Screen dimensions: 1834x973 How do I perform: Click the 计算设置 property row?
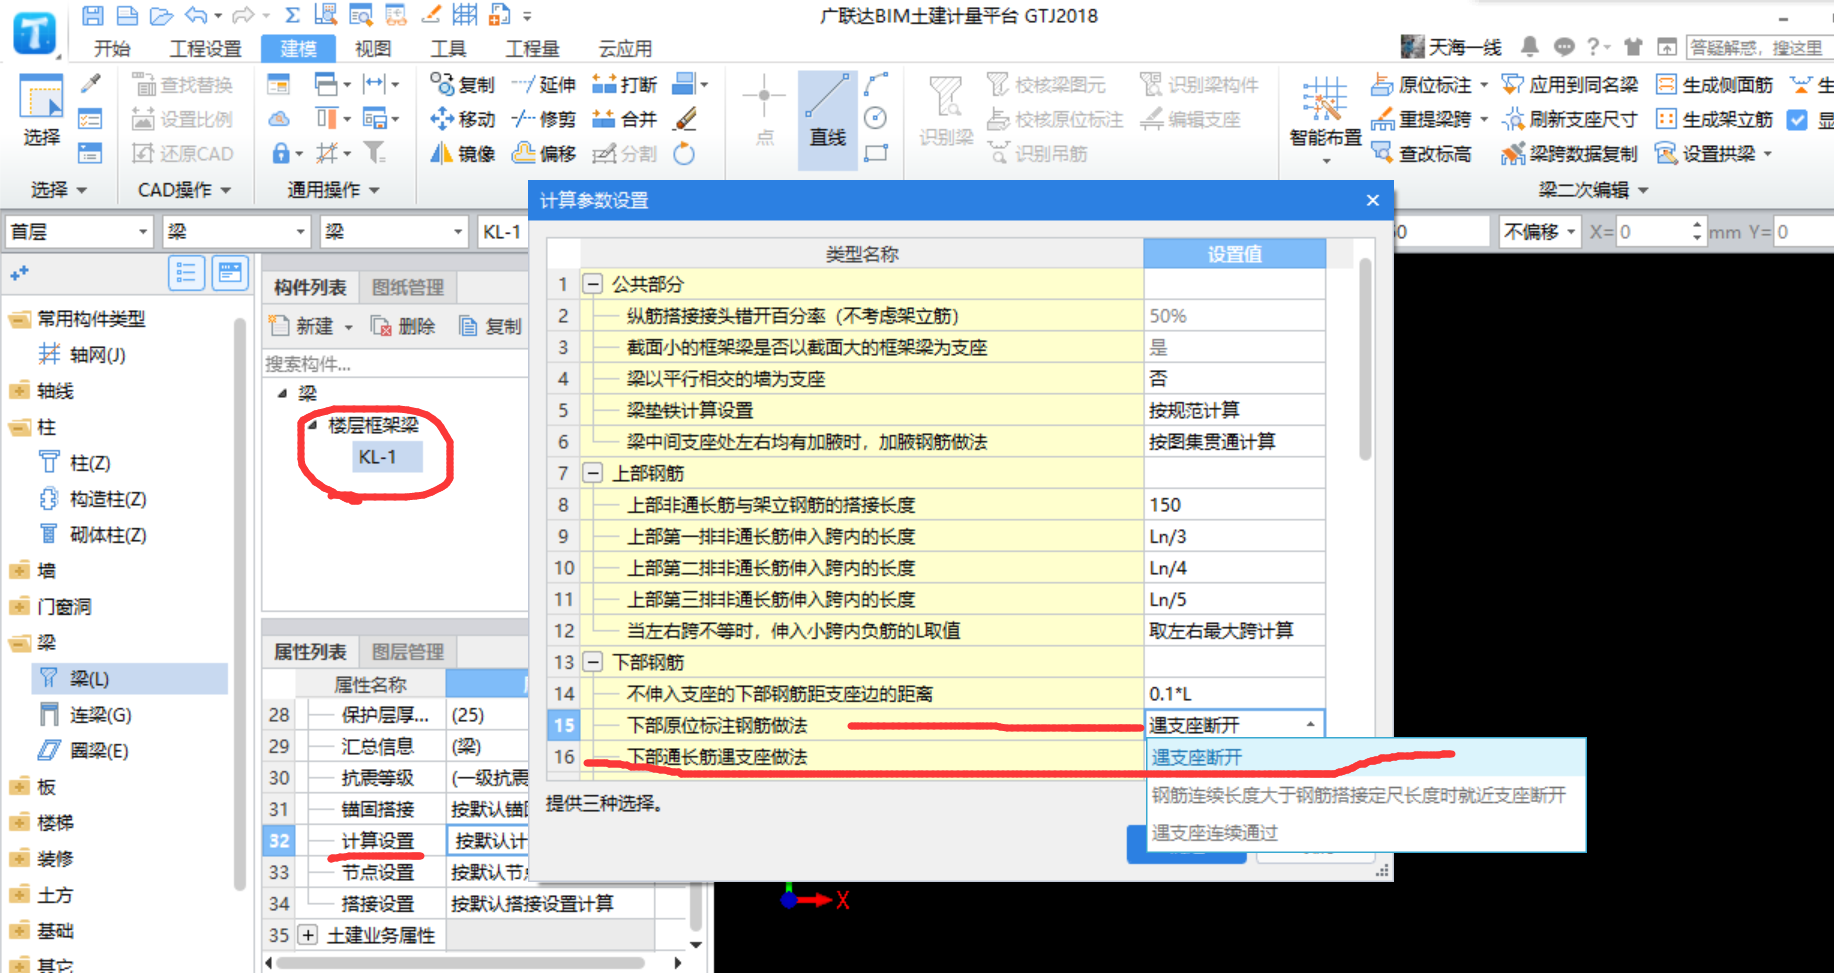coord(395,840)
